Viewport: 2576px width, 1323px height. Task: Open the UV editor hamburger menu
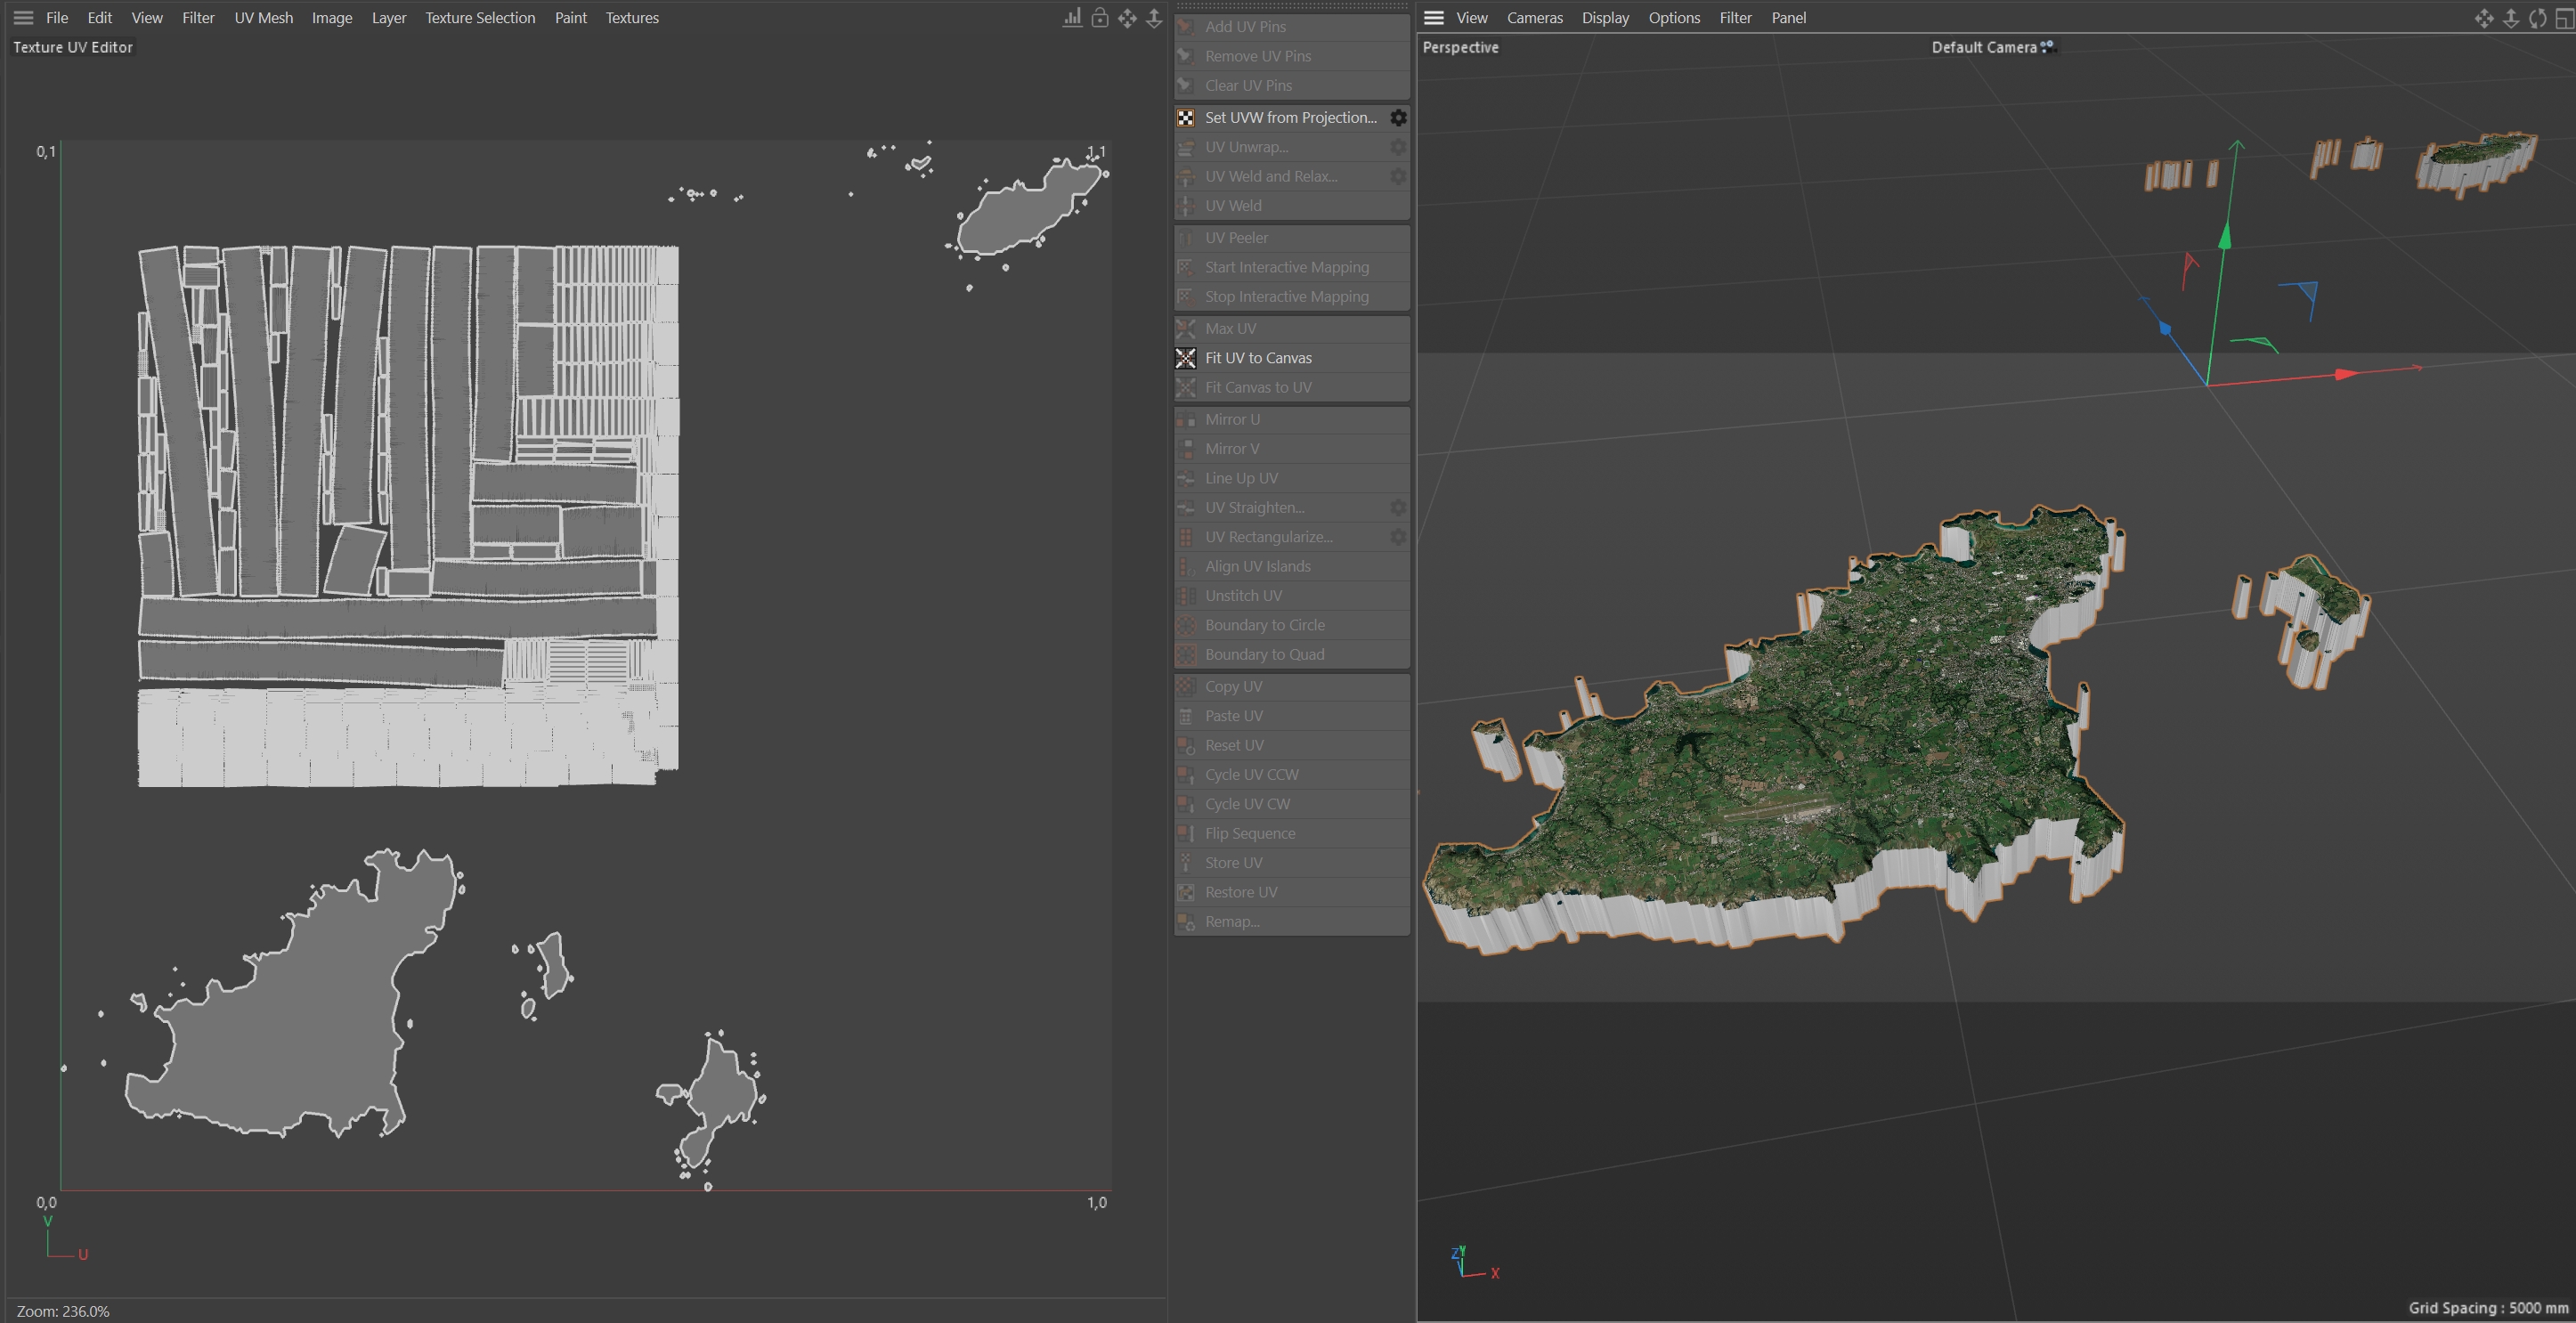coord(23,18)
